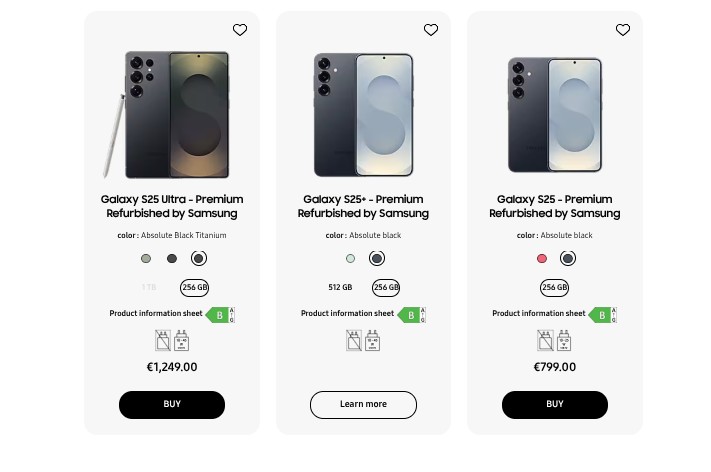Click the charger-not-included icon on Galaxy S25+
The width and height of the screenshot is (711, 472).
tap(354, 341)
